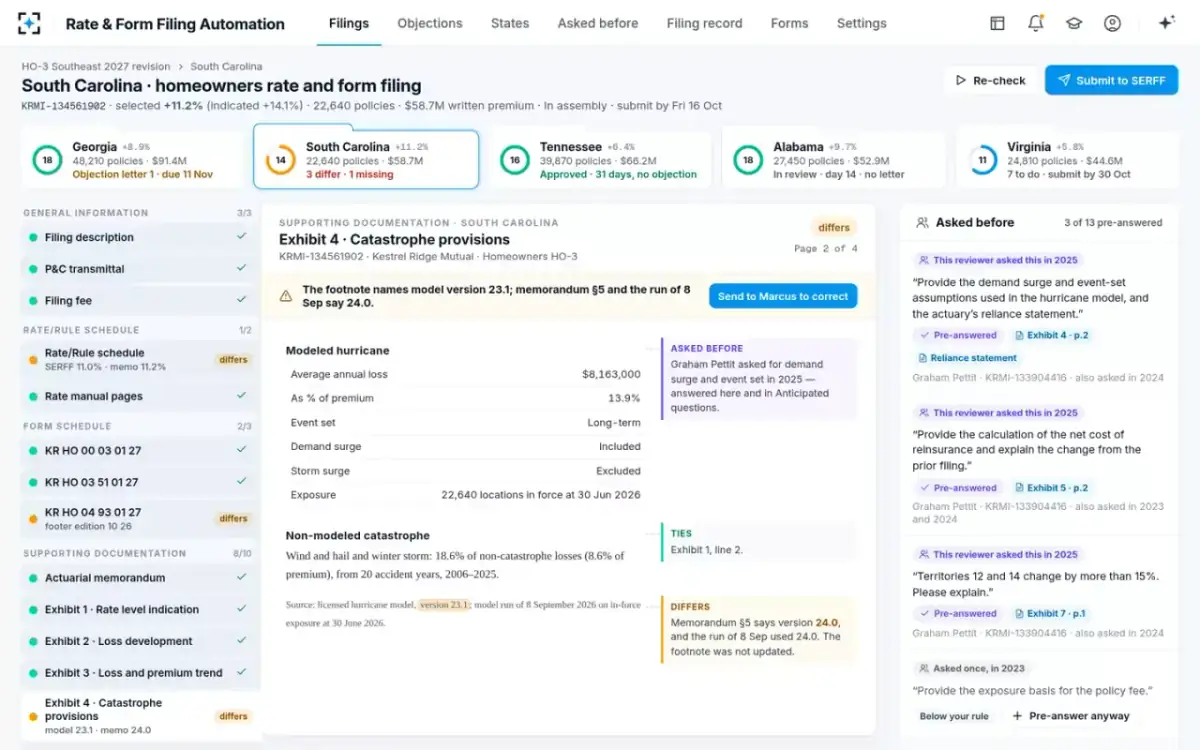Click the Virginia progress ring showing 11
The height and width of the screenshot is (750, 1200).
[982, 160]
